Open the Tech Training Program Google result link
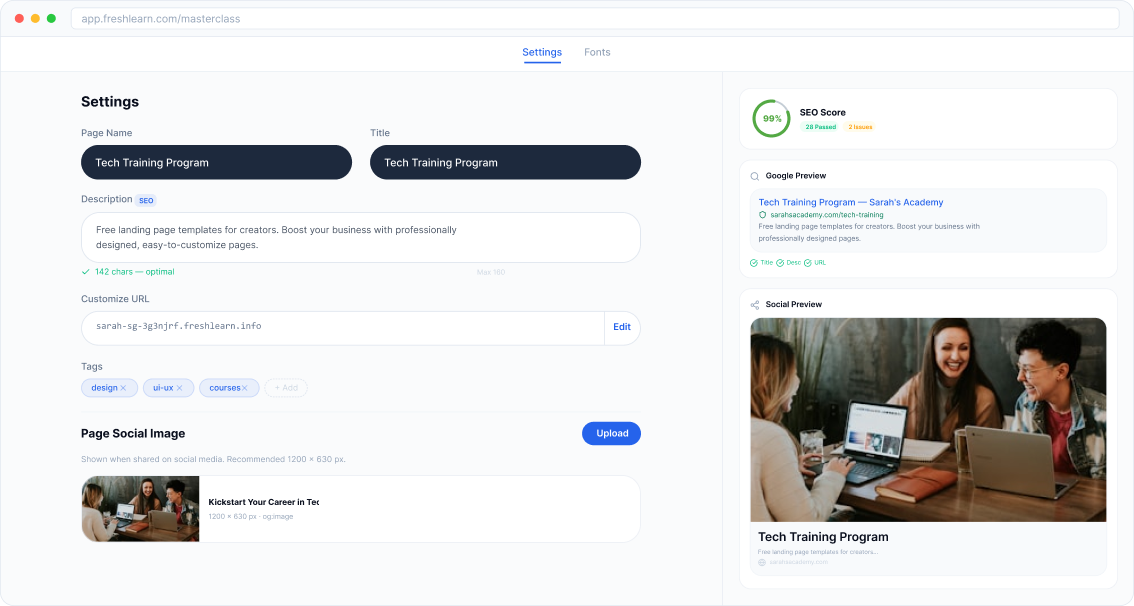 click(850, 202)
